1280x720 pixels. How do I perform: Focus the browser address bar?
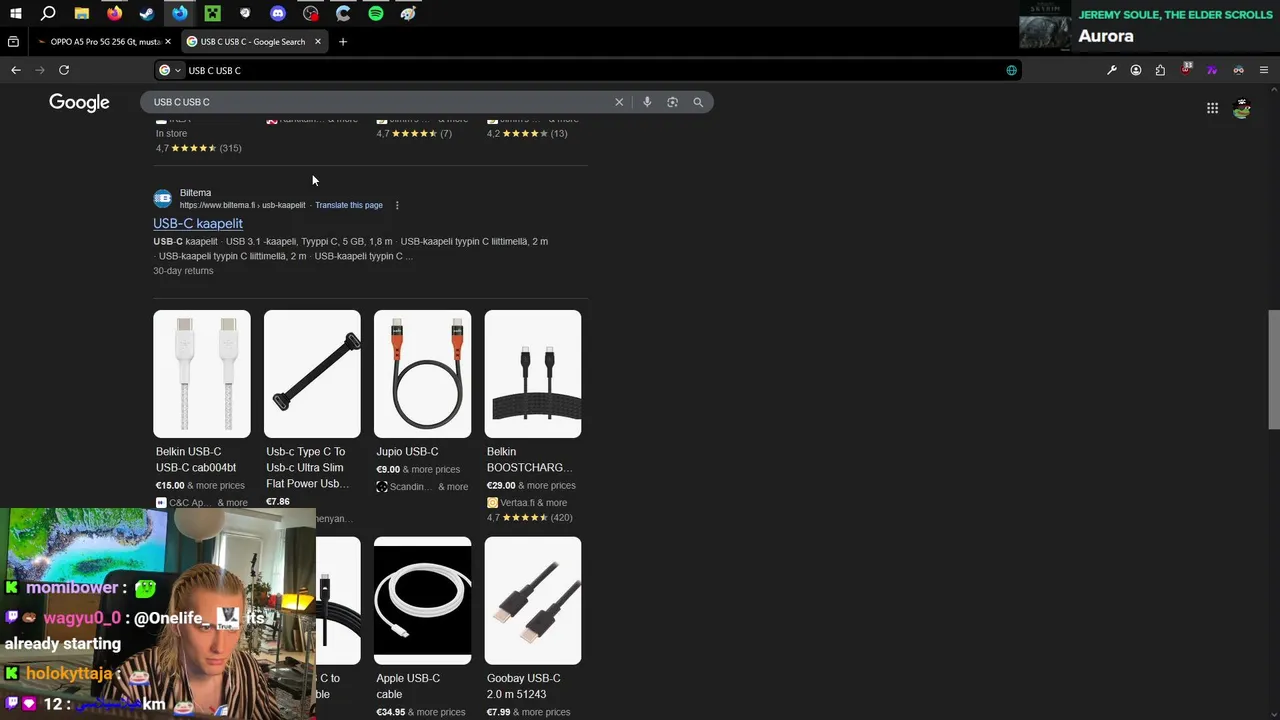click(x=590, y=70)
